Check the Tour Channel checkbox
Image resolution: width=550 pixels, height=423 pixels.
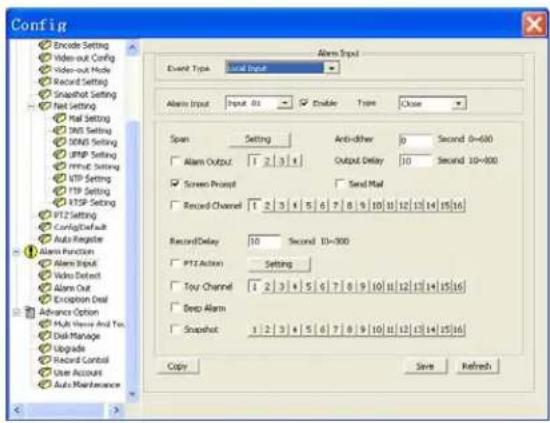[x=175, y=286]
